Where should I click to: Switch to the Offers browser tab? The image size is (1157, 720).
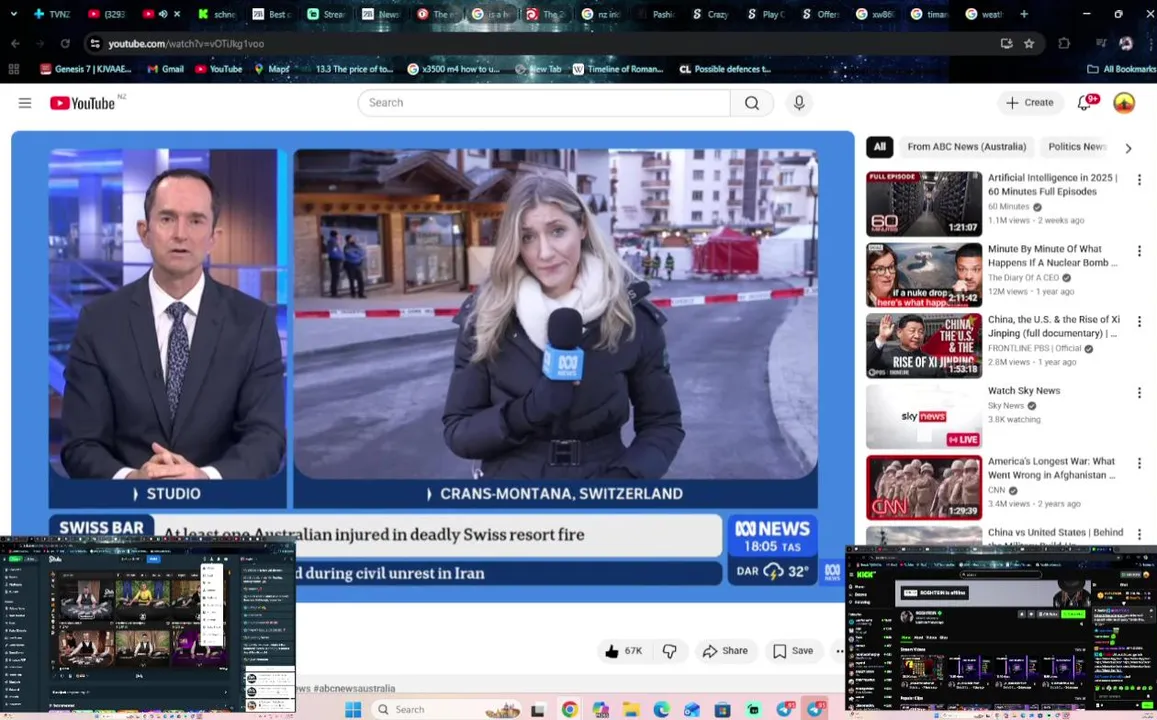click(x=820, y=14)
